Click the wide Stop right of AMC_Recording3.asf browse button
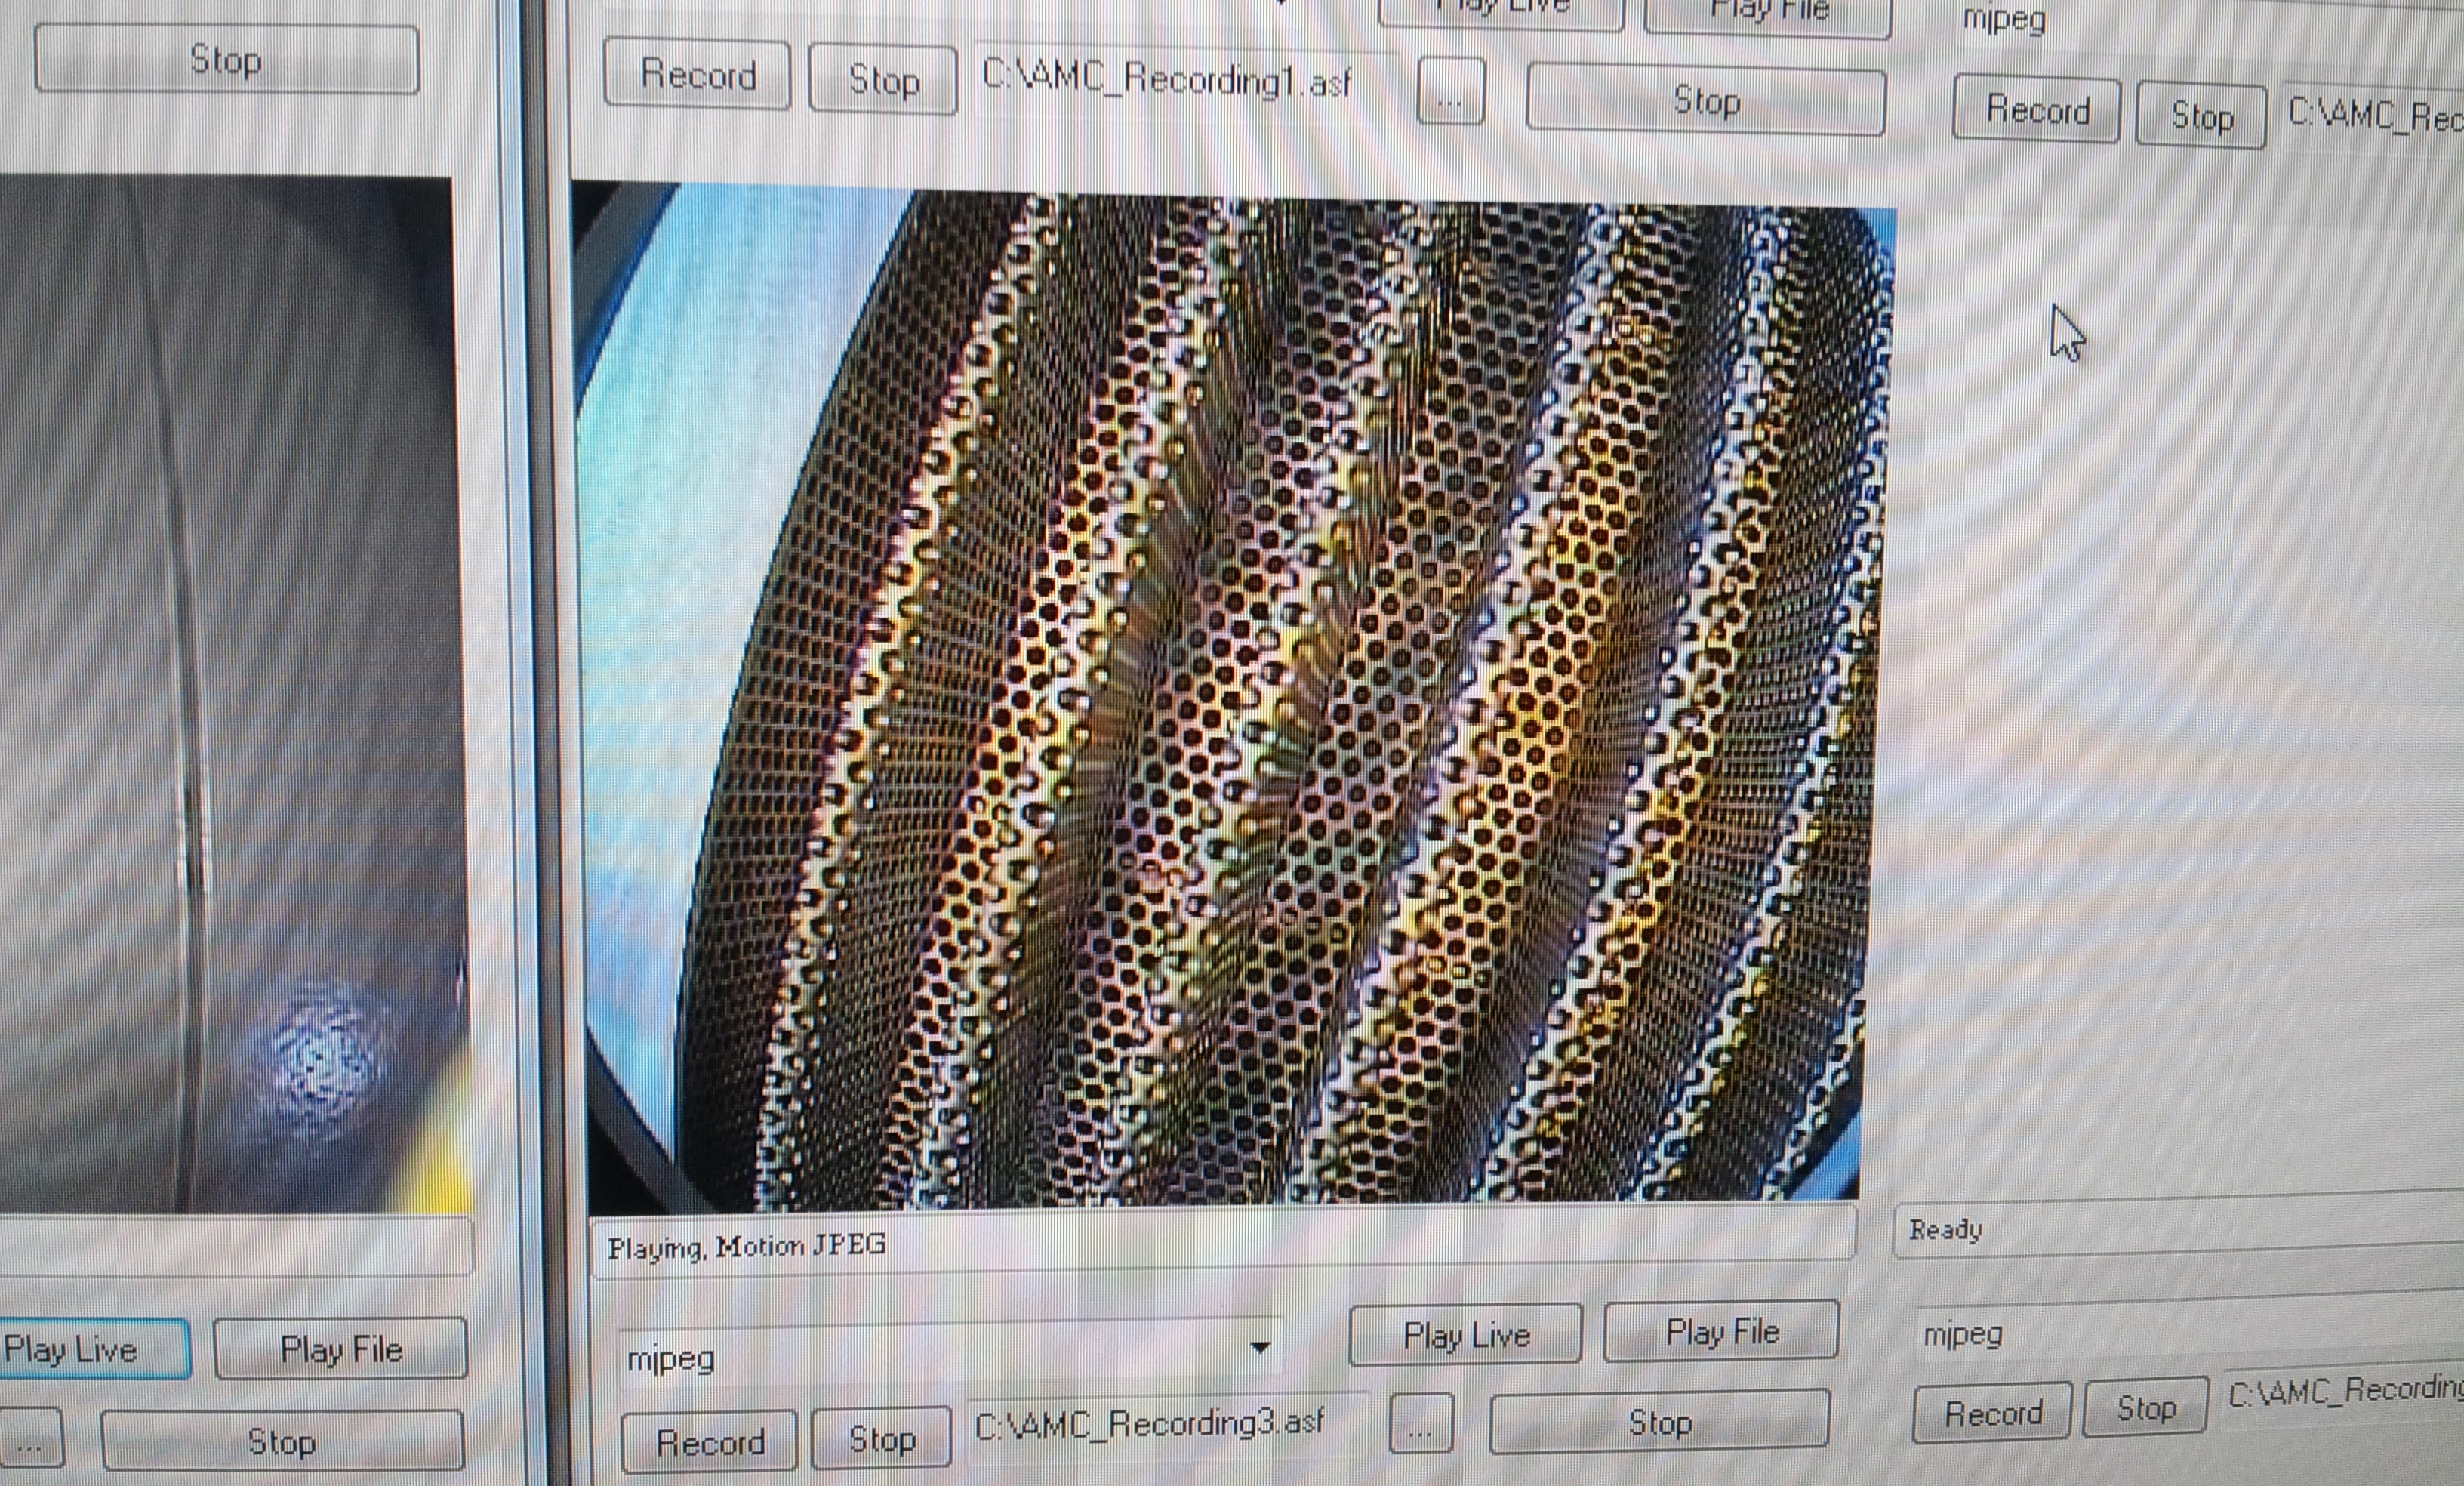This screenshot has height=1486, width=2464. coord(1659,1421)
